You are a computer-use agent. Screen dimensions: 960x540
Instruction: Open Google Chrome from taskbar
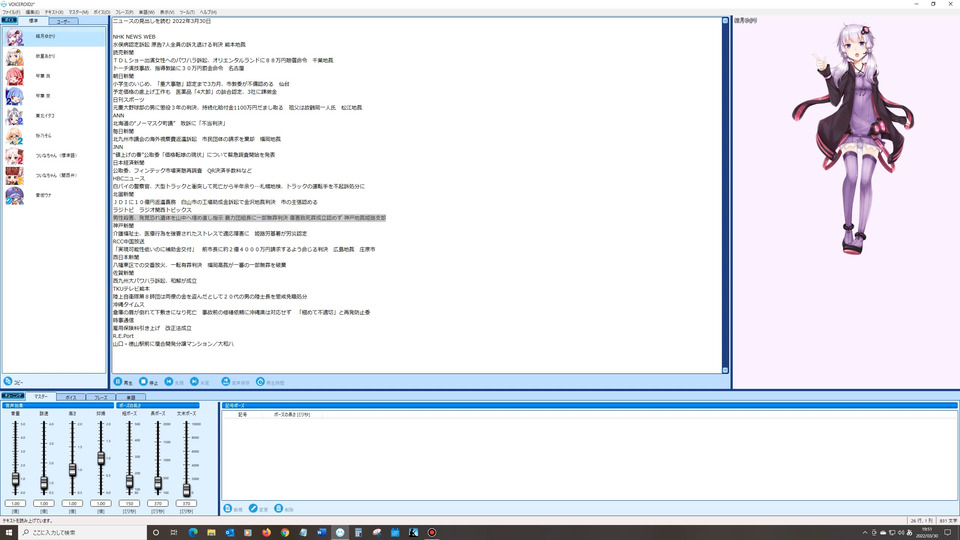(x=285, y=533)
